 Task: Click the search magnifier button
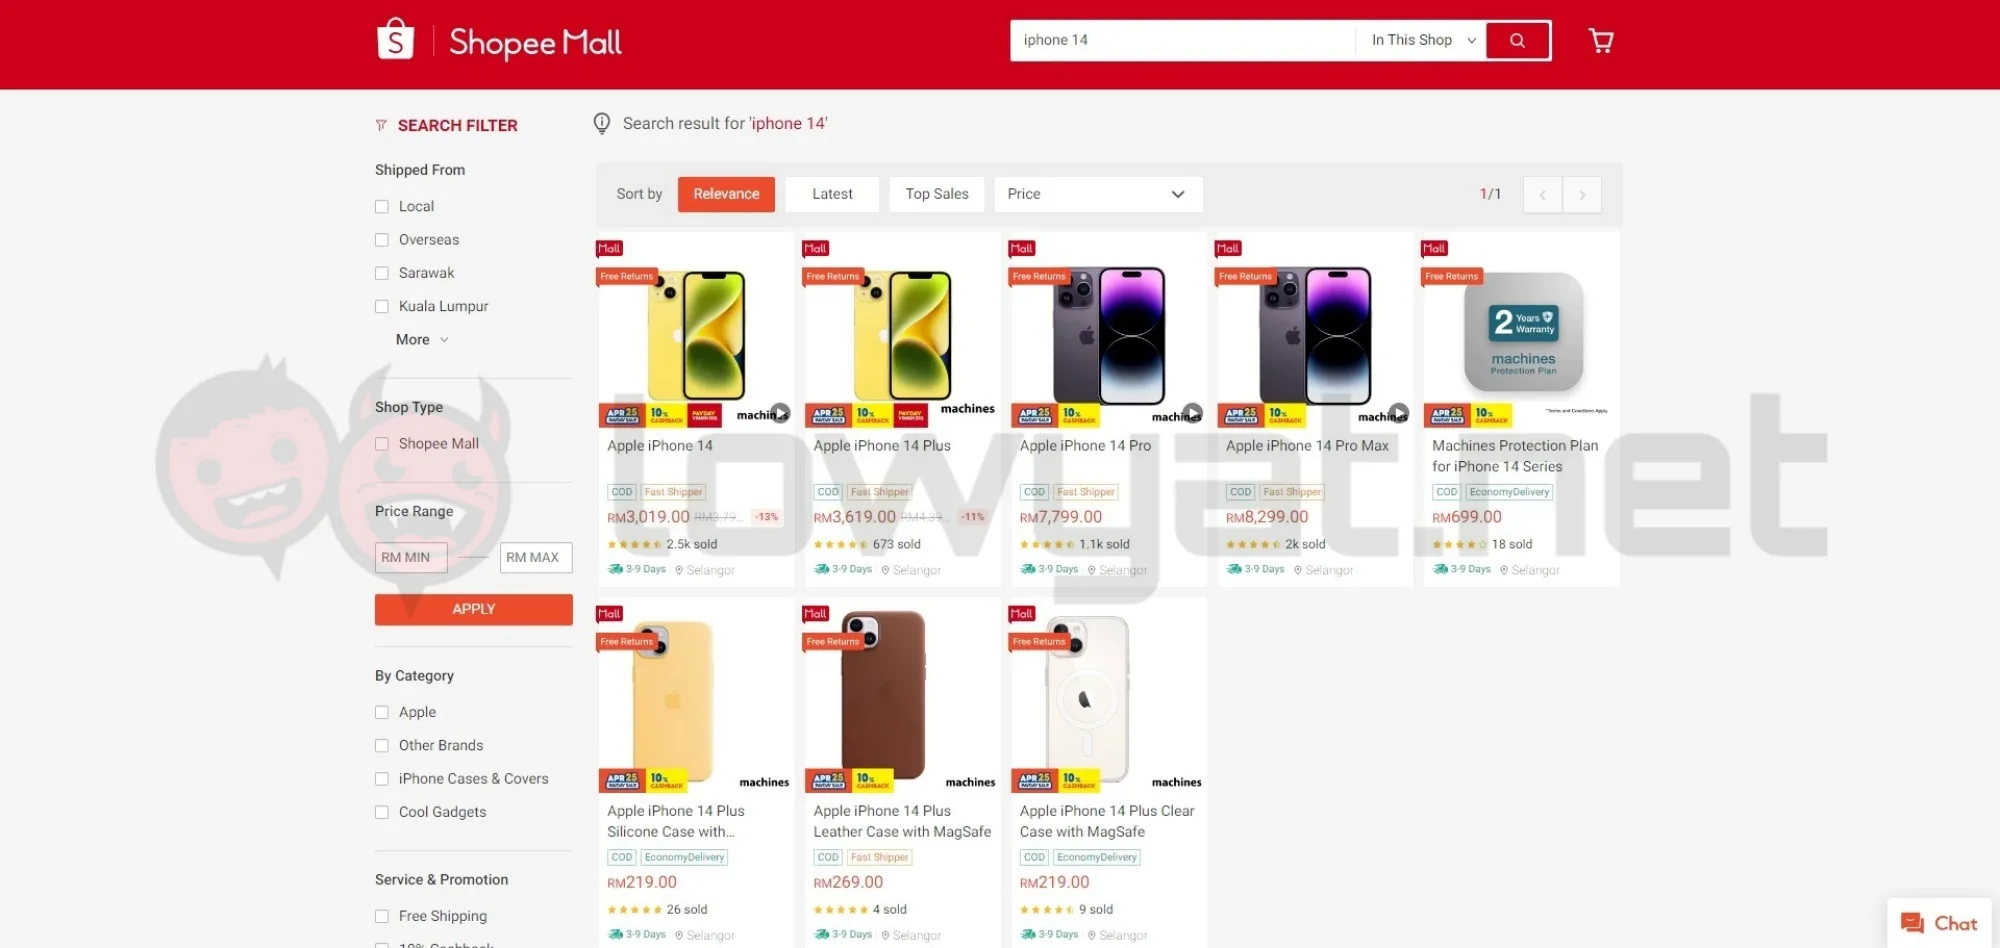pos(1517,40)
